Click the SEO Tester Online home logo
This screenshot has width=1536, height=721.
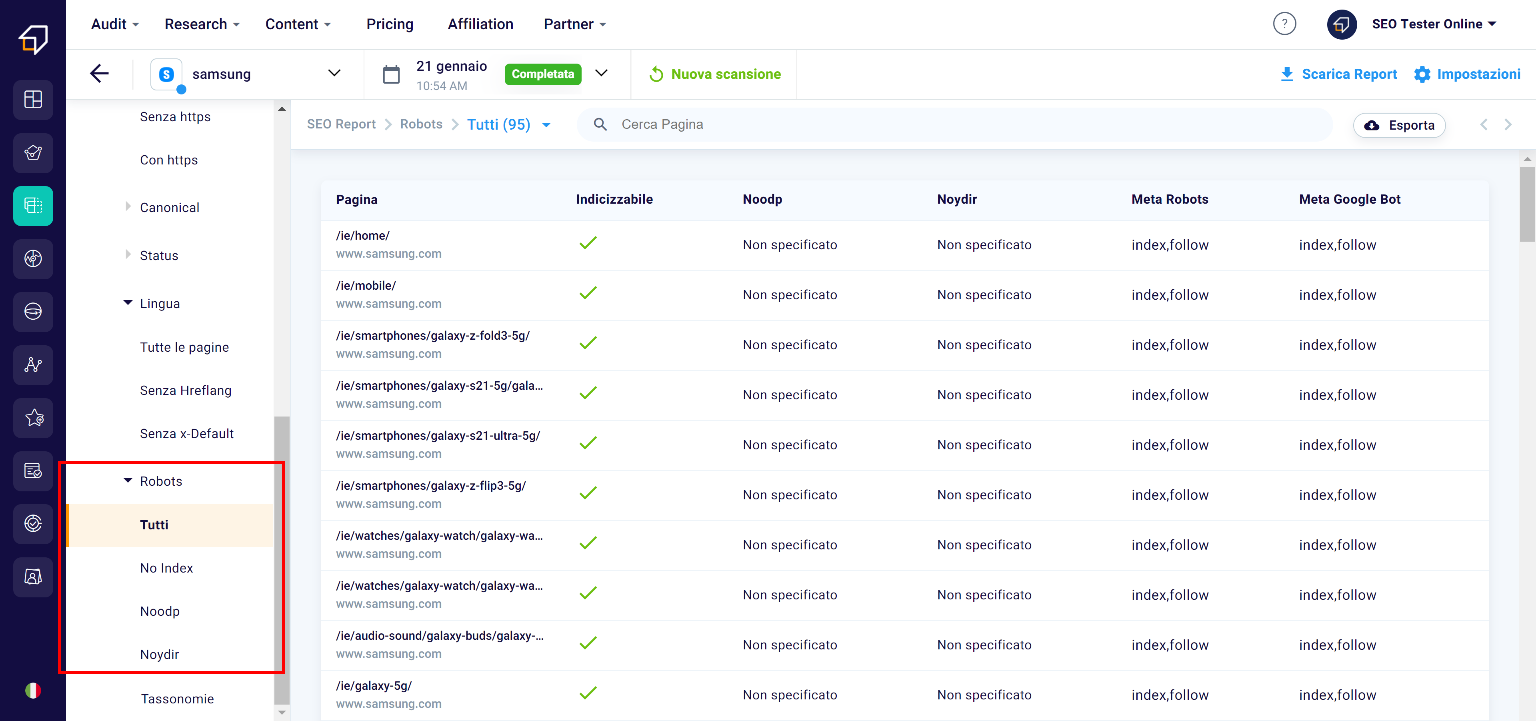tap(33, 38)
